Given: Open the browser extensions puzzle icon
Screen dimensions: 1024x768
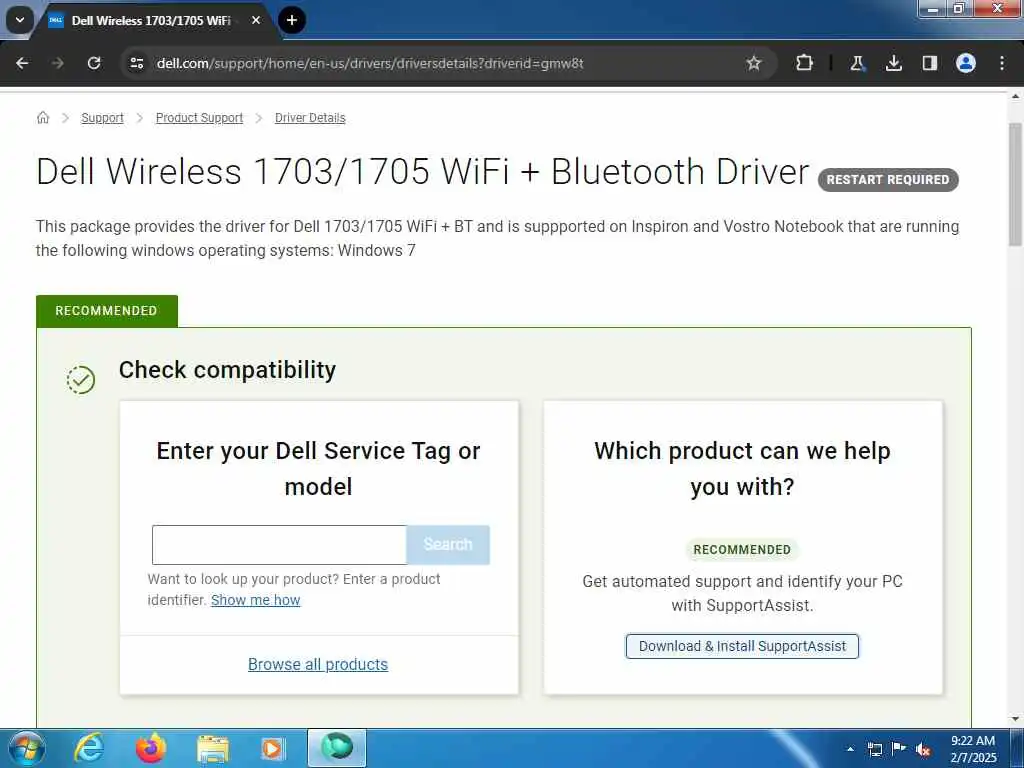Looking at the screenshot, I should (x=805, y=63).
